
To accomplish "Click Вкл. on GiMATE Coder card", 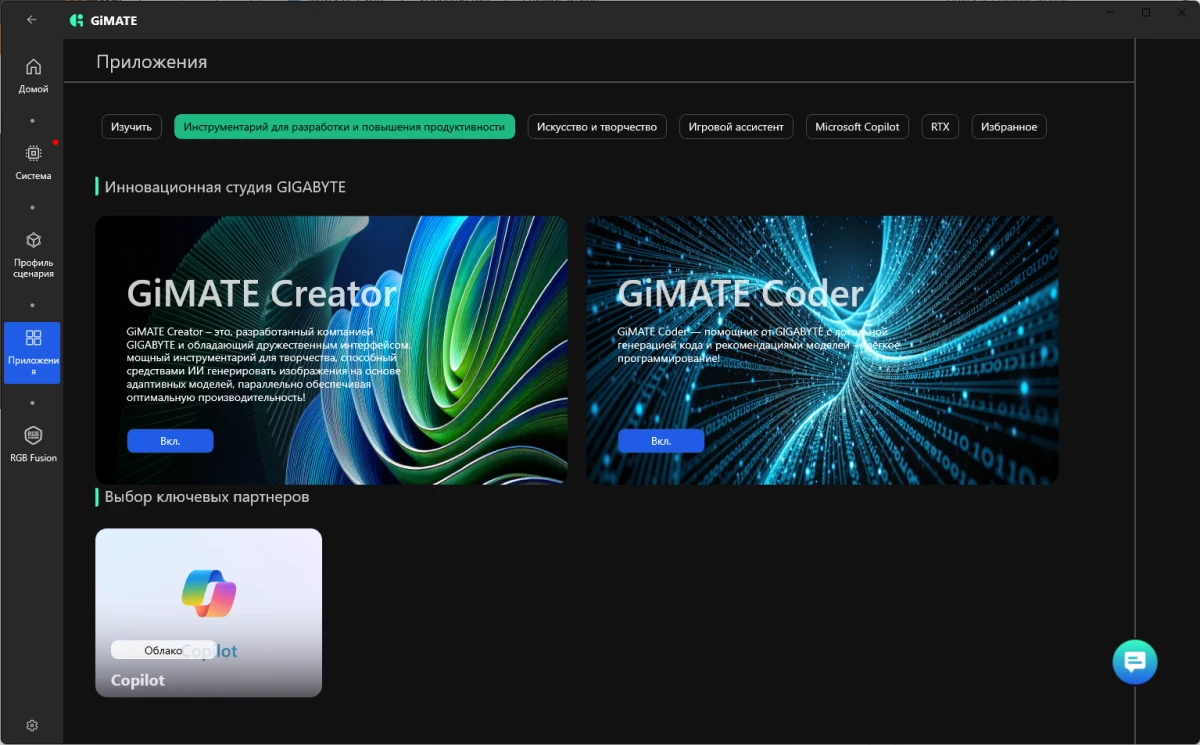I will (661, 441).
